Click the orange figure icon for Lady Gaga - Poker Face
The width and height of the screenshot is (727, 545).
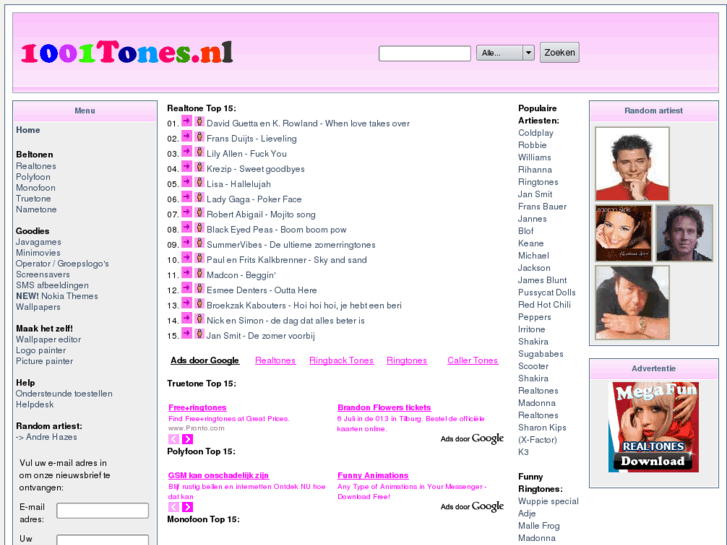pos(199,197)
